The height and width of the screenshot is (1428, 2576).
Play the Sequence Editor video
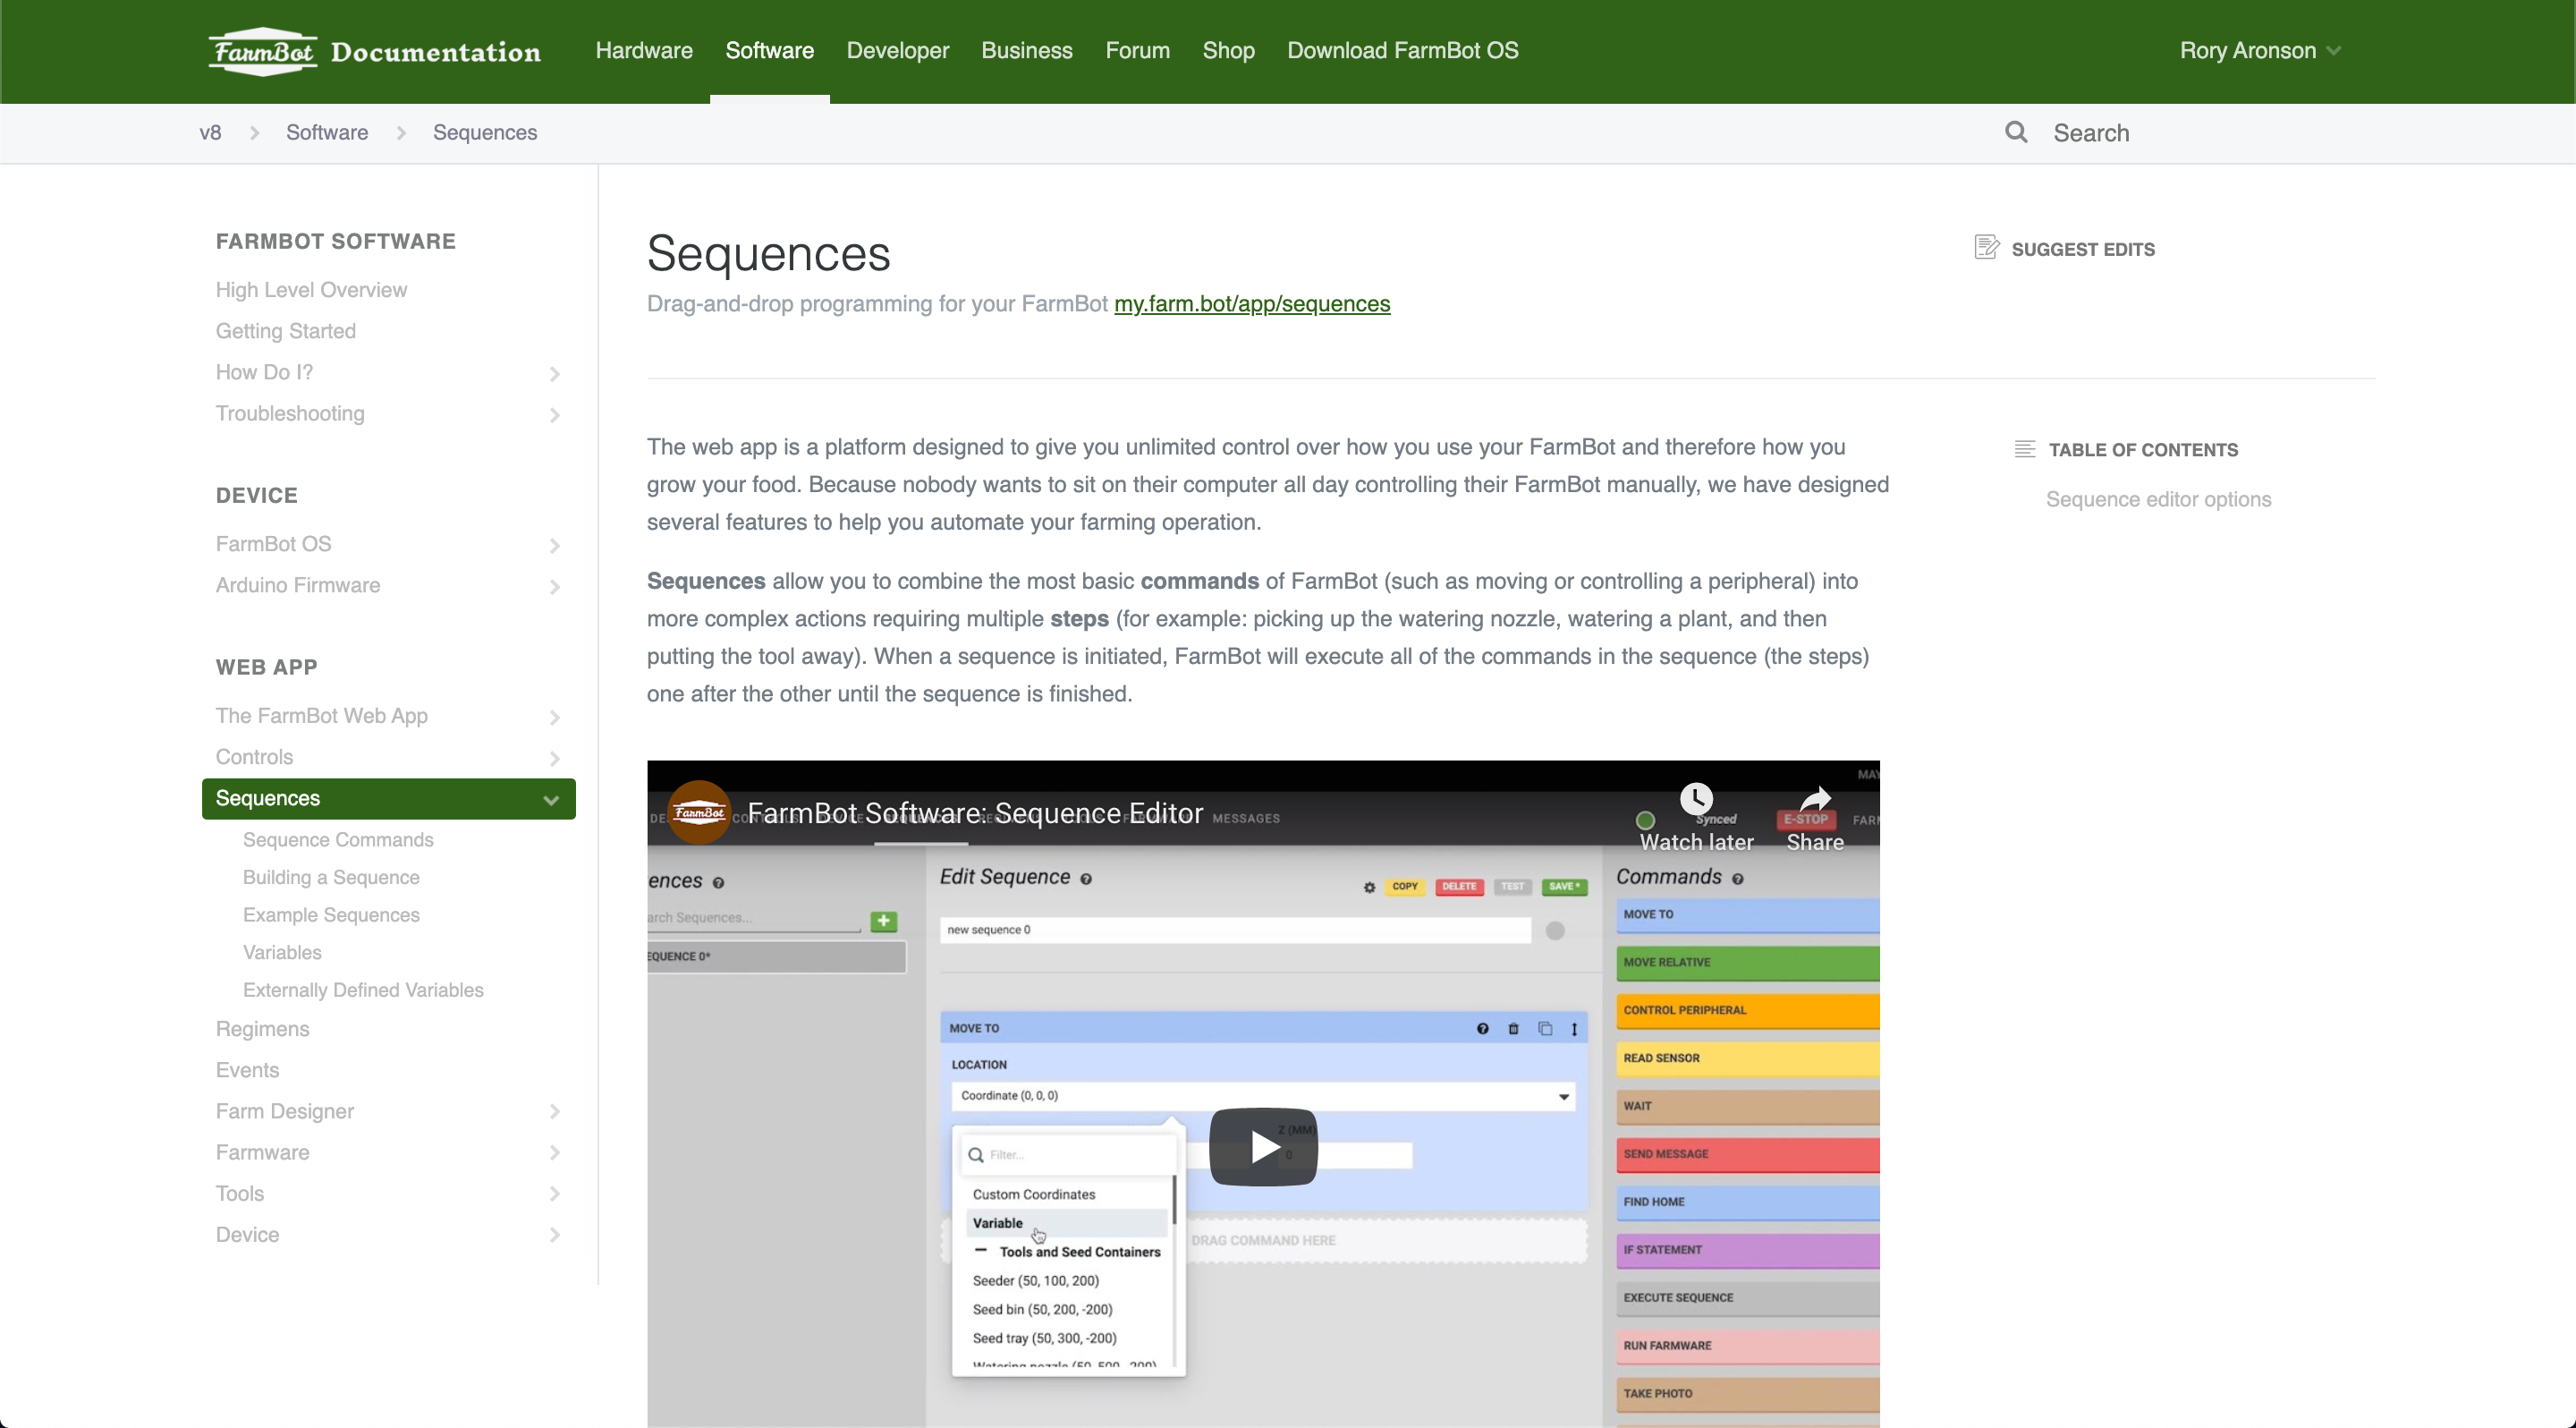tap(1262, 1147)
